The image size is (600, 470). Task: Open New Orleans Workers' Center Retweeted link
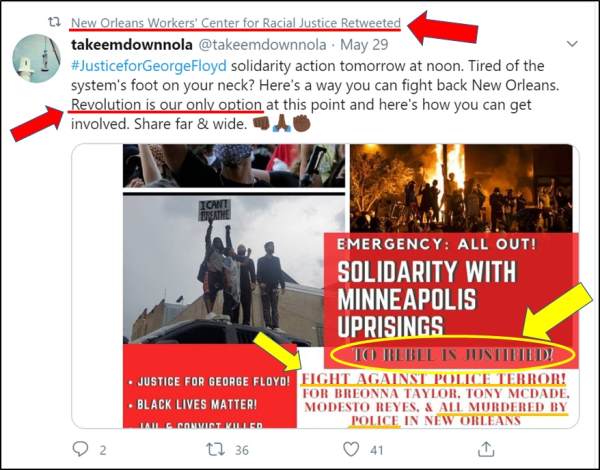tap(236, 23)
